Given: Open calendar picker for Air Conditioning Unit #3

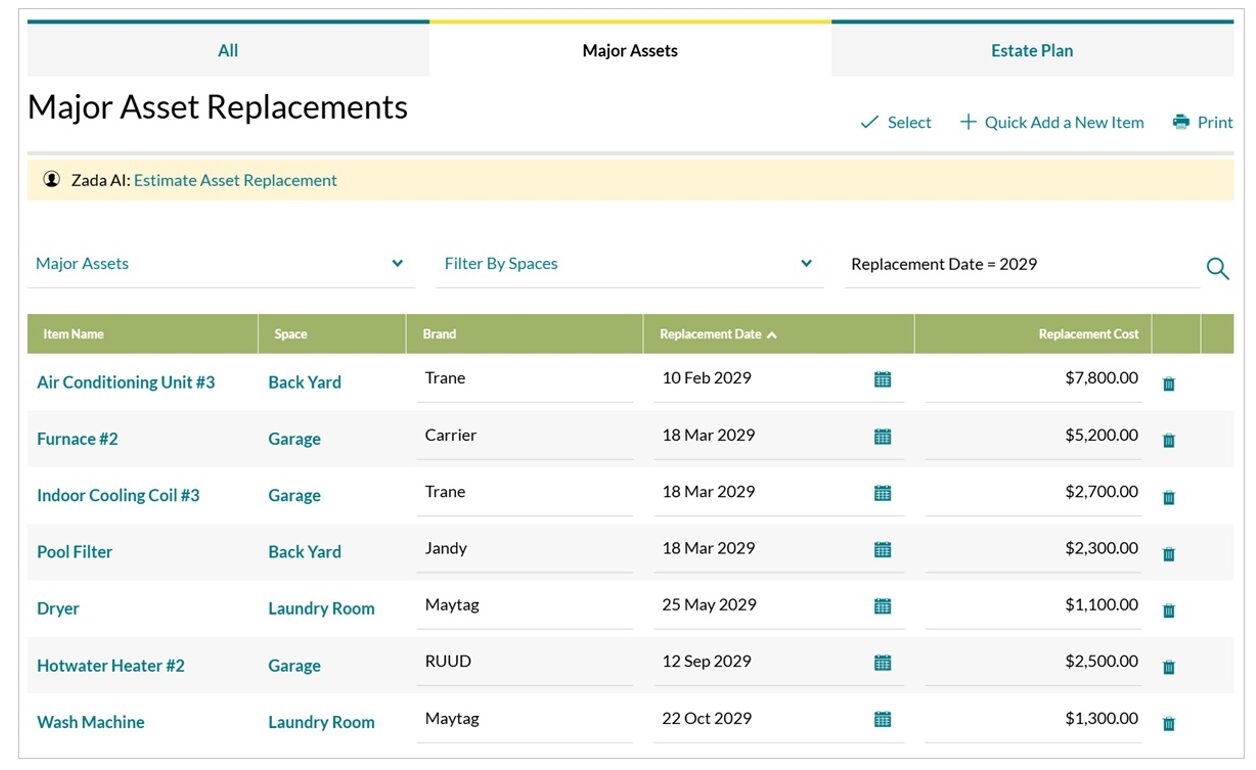Looking at the screenshot, I should 882,379.
